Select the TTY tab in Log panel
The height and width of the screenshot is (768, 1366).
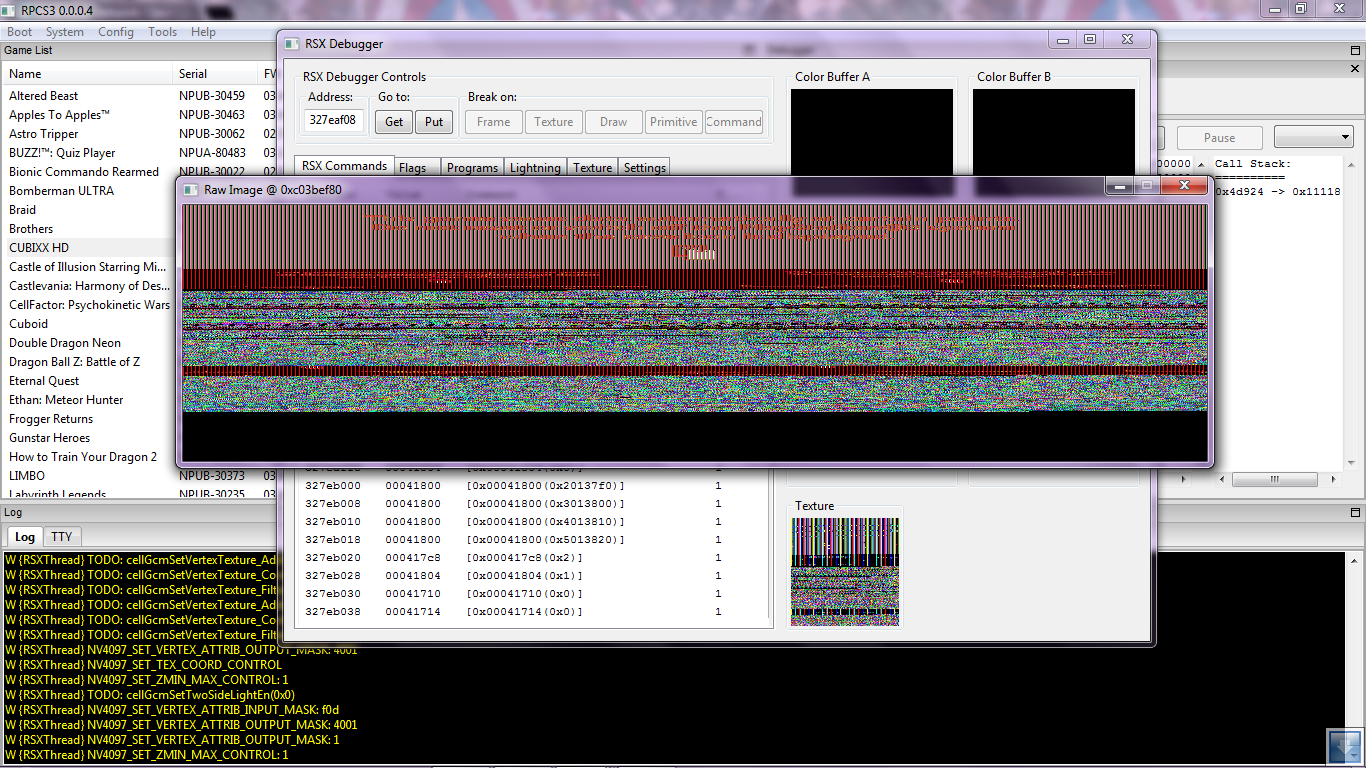click(x=62, y=537)
